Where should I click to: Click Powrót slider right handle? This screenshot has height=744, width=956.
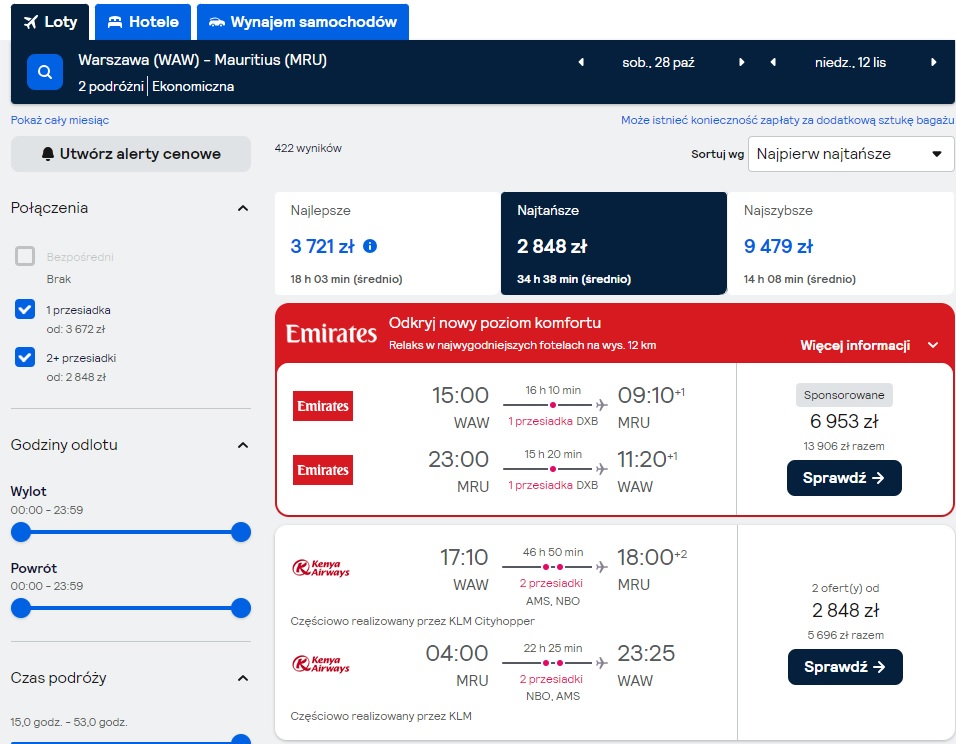click(241, 608)
